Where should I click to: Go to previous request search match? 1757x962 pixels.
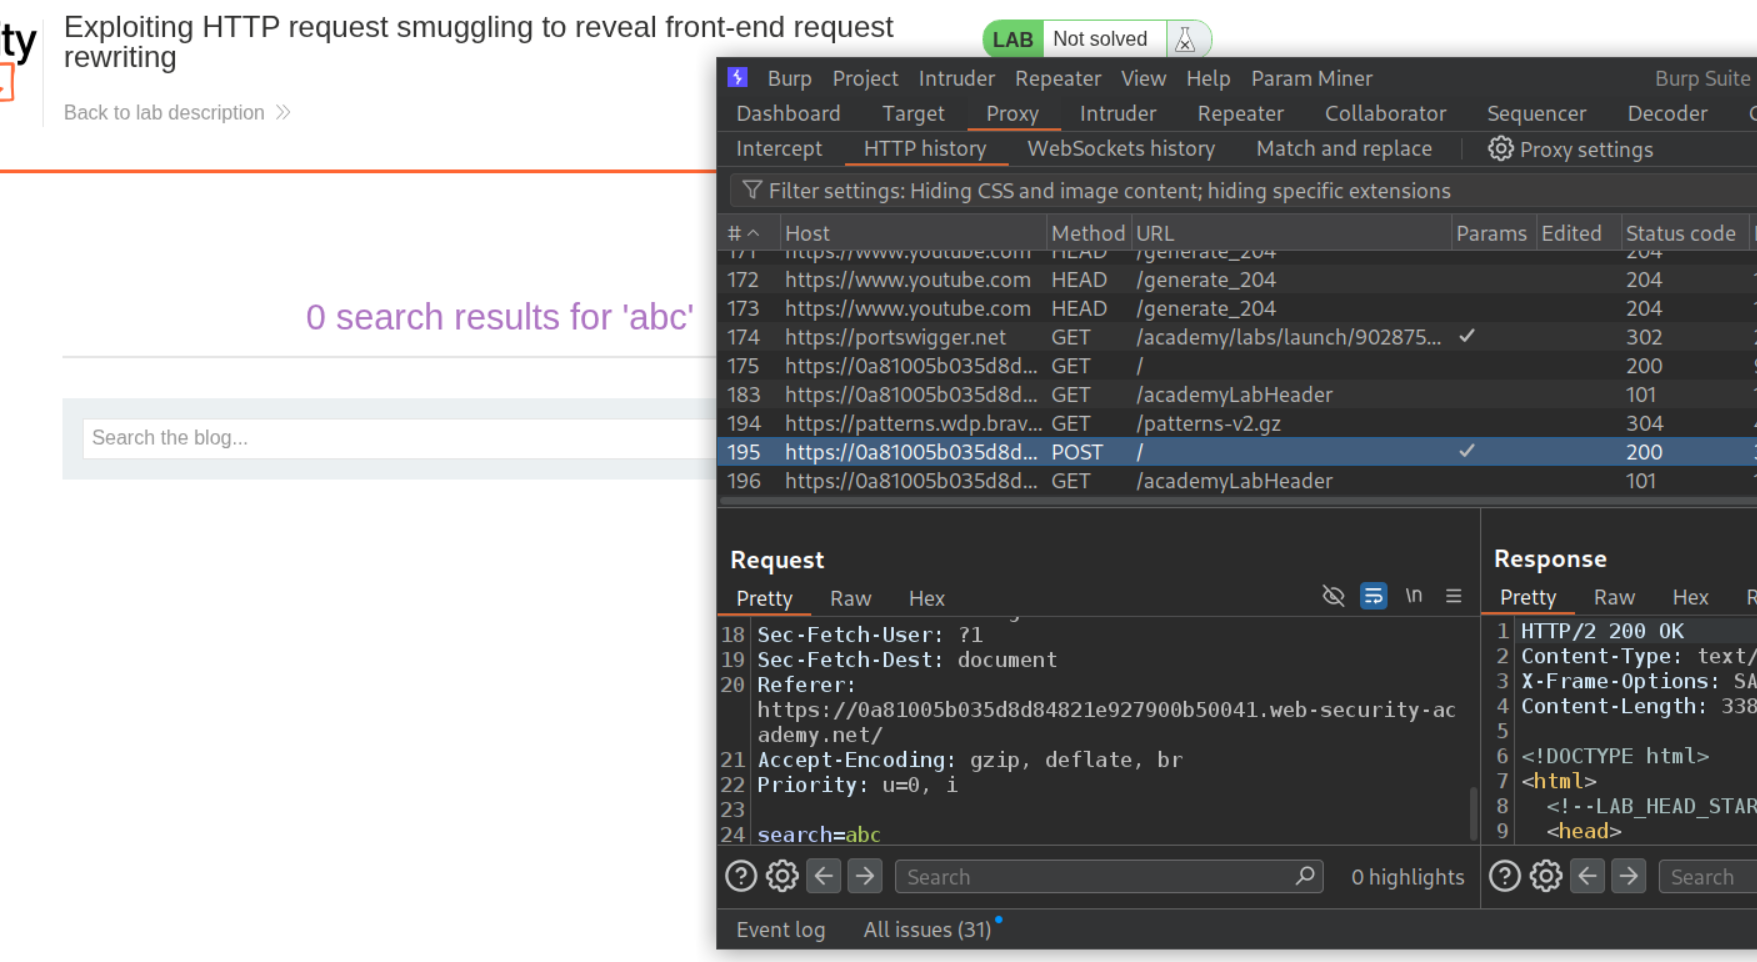824,877
